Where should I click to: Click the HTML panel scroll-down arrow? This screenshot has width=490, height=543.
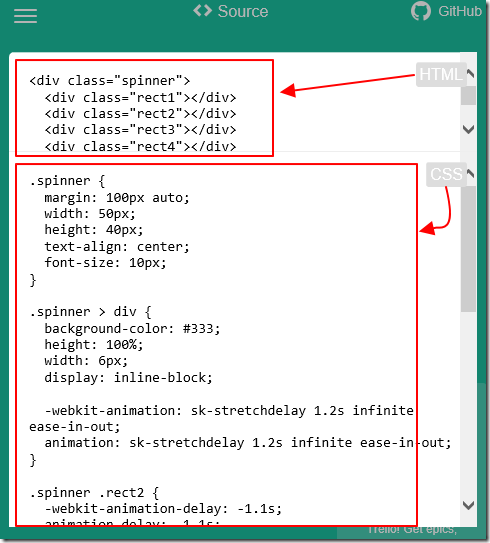(x=469, y=130)
